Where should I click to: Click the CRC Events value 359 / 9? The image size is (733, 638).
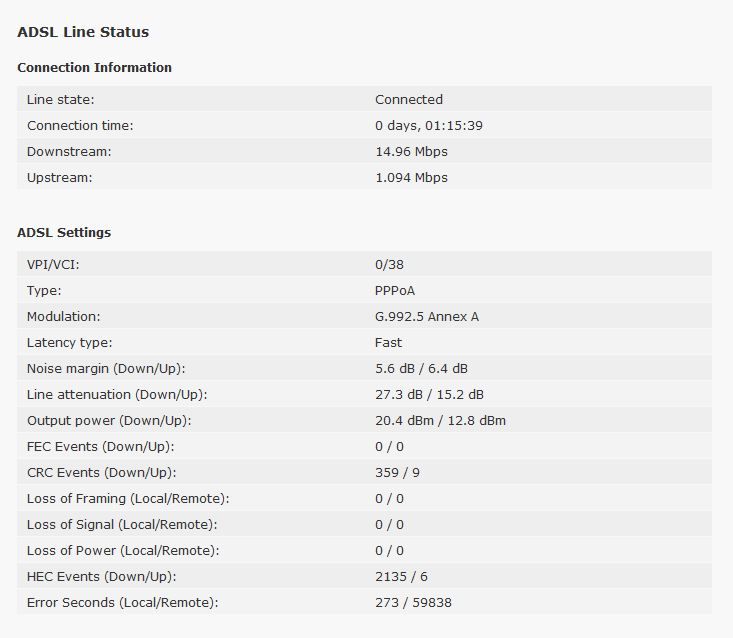(x=397, y=473)
